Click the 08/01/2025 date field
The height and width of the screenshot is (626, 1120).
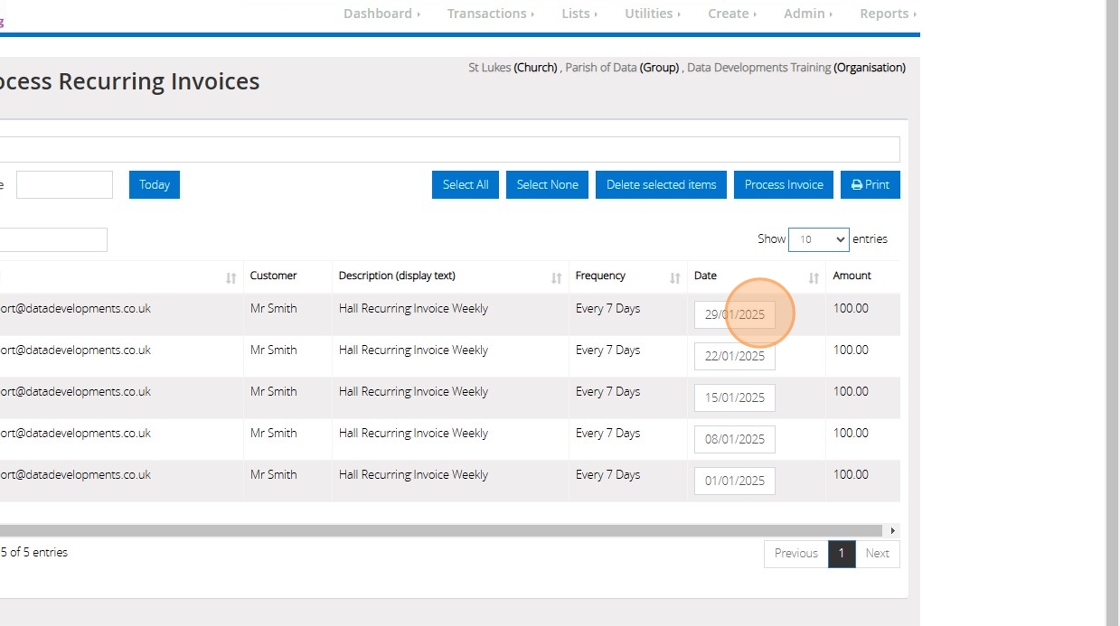(x=734, y=439)
